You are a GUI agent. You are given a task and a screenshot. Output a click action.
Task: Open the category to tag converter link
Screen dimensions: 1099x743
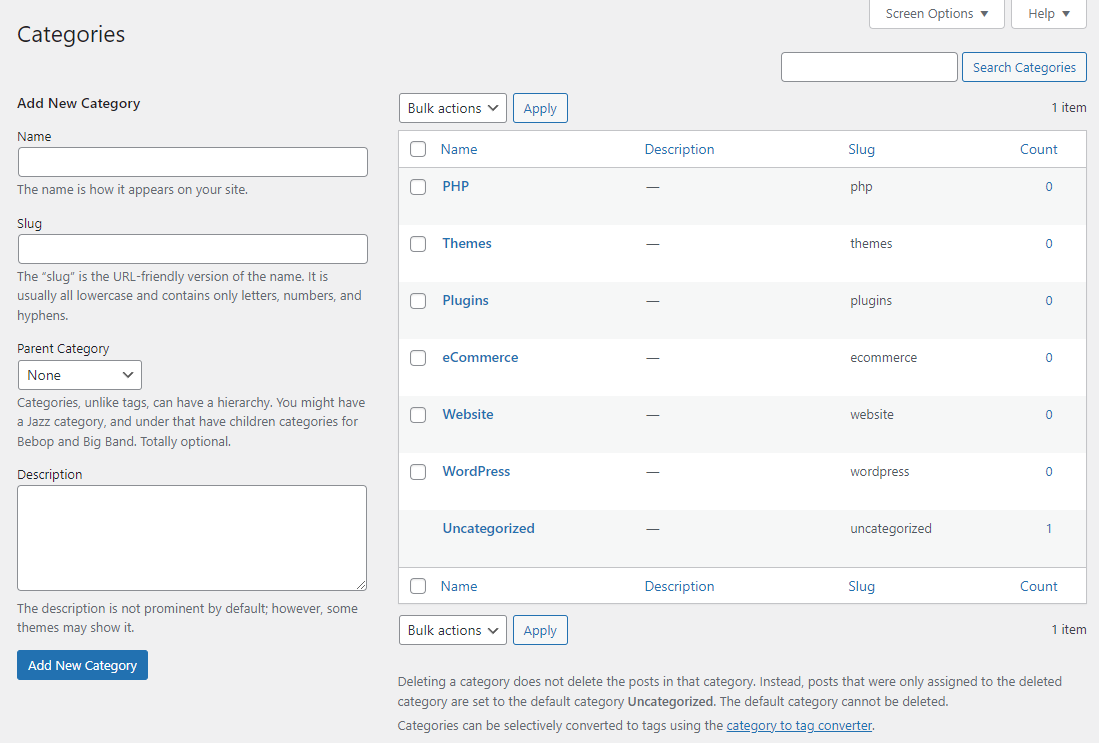tap(799, 725)
